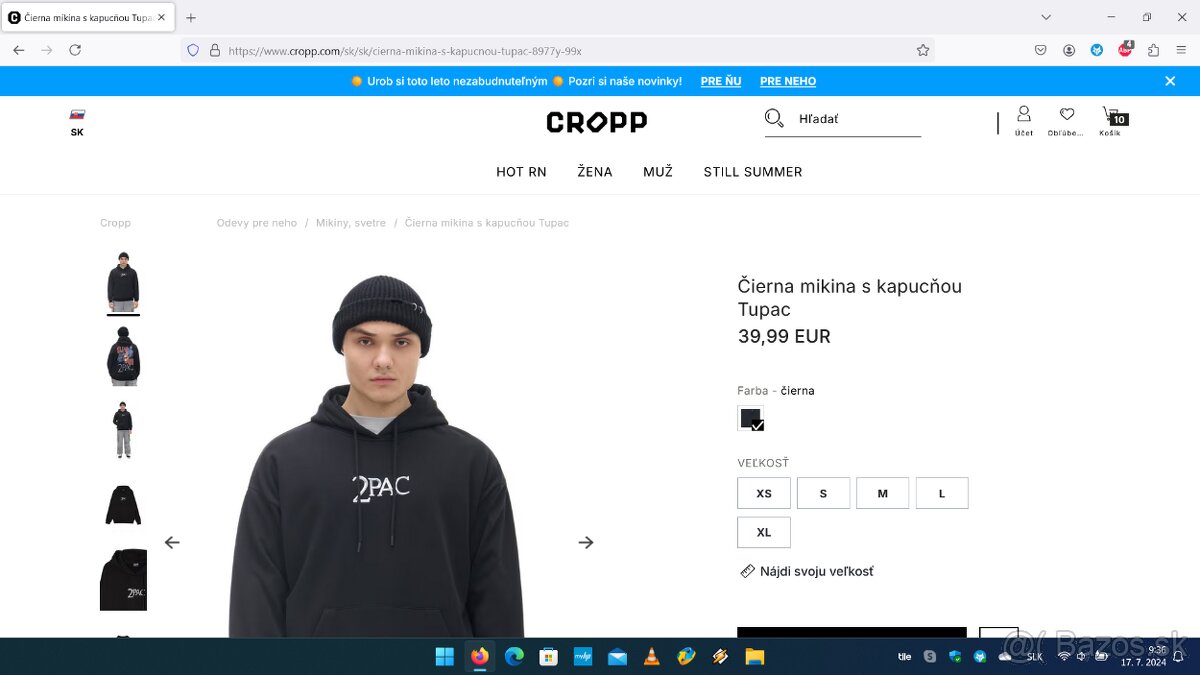Follow PRE NEHO banner link
The height and width of the screenshot is (675, 1200).
[788, 81]
